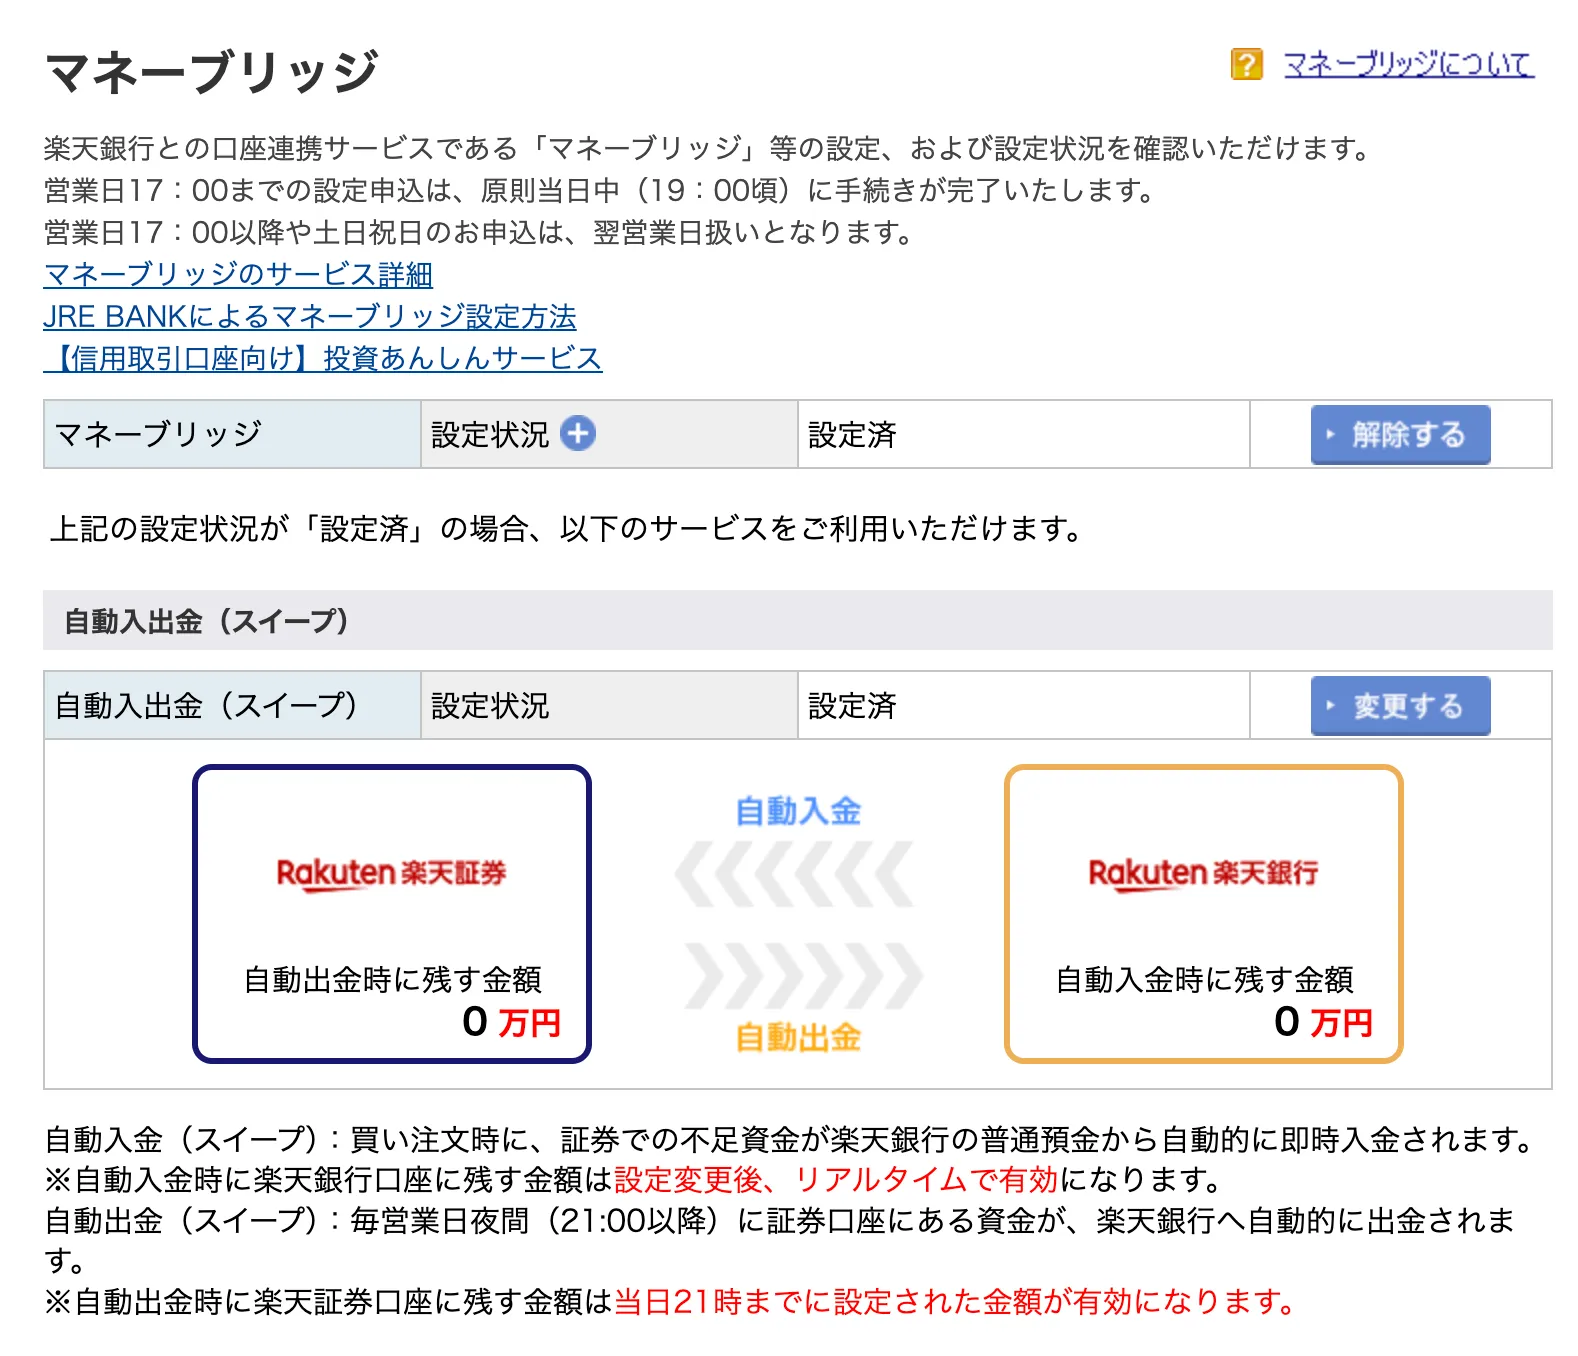Open JRE BANKによるマネーブリッジ設定方法 link
Image resolution: width=1578 pixels, height=1356 pixels.
(x=310, y=316)
